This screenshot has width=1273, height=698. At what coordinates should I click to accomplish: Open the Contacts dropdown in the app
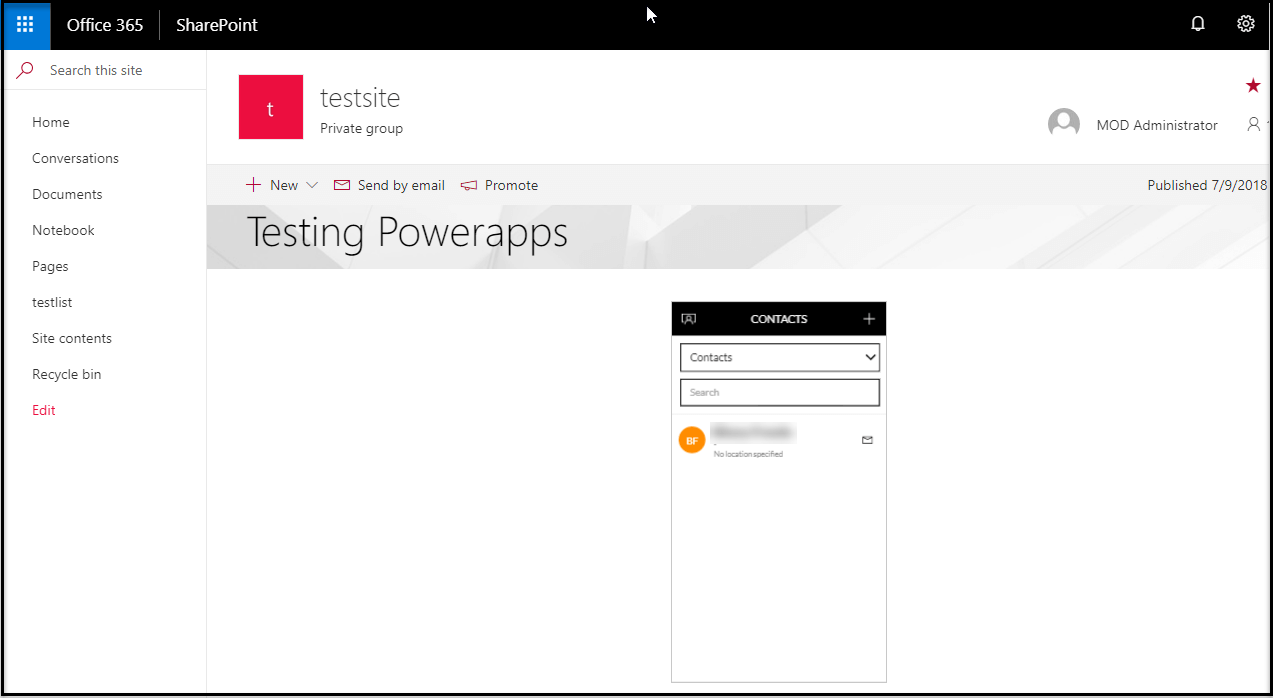tap(779, 357)
